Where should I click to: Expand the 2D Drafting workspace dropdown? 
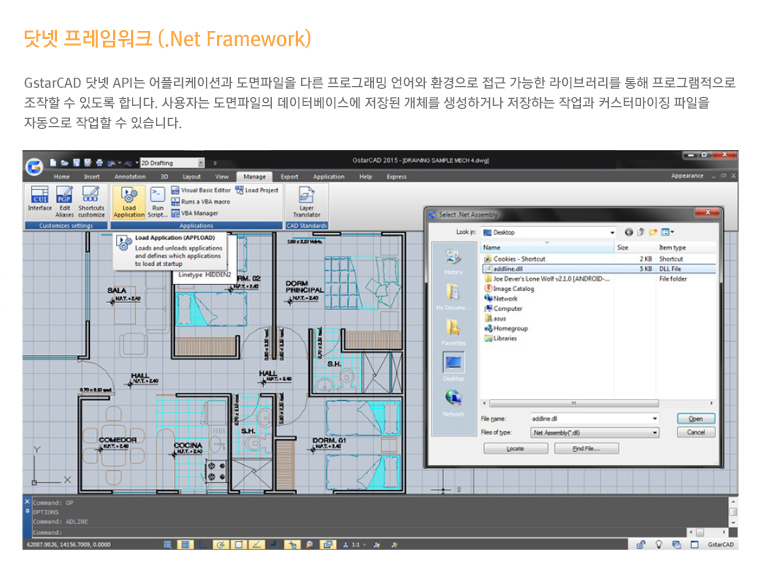[202, 162]
